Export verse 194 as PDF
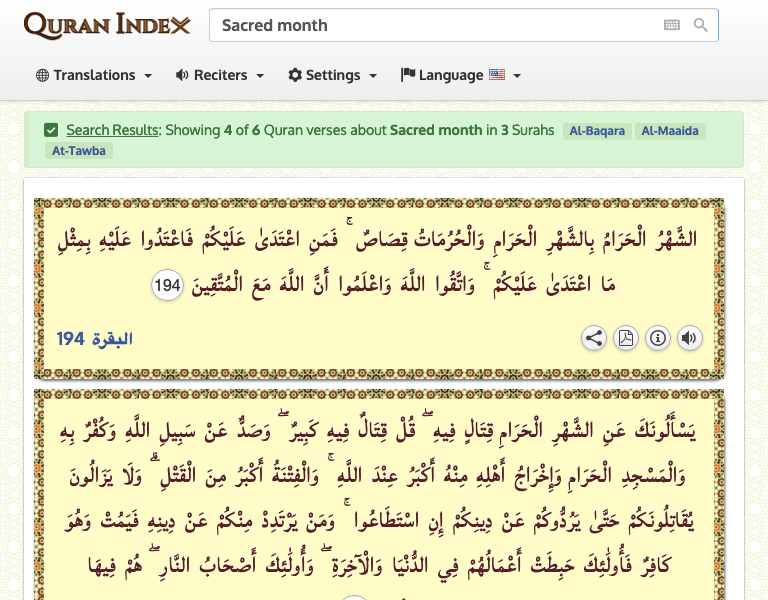Screen dimensions: 768x600 point(625,338)
